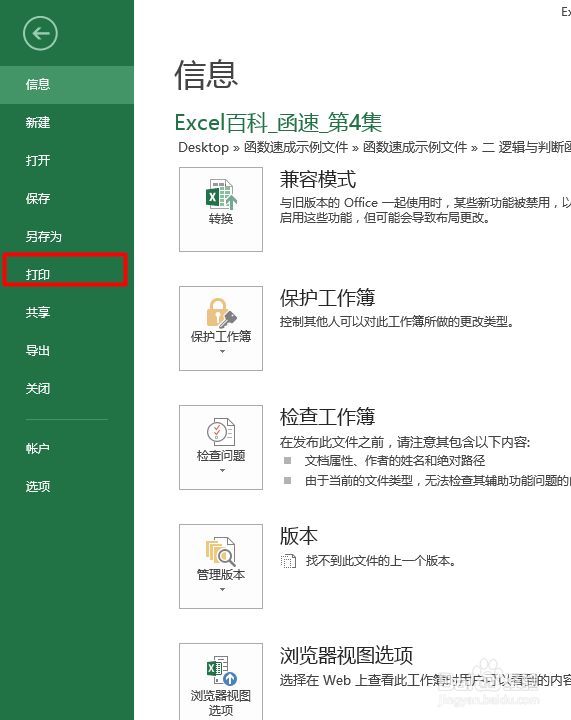Click the back arrow circle icon
This screenshot has height=720, width=571.
click(x=40, y=33)
